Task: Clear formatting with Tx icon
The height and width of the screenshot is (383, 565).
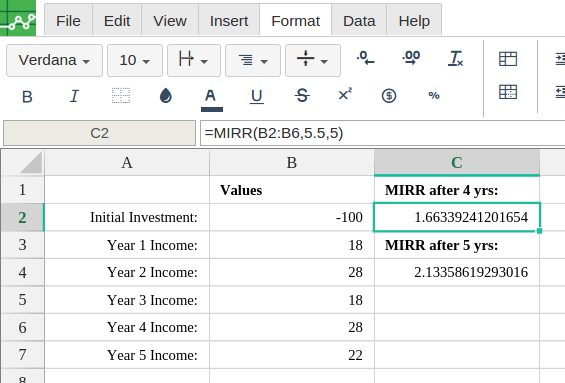Action: point(455,58)
